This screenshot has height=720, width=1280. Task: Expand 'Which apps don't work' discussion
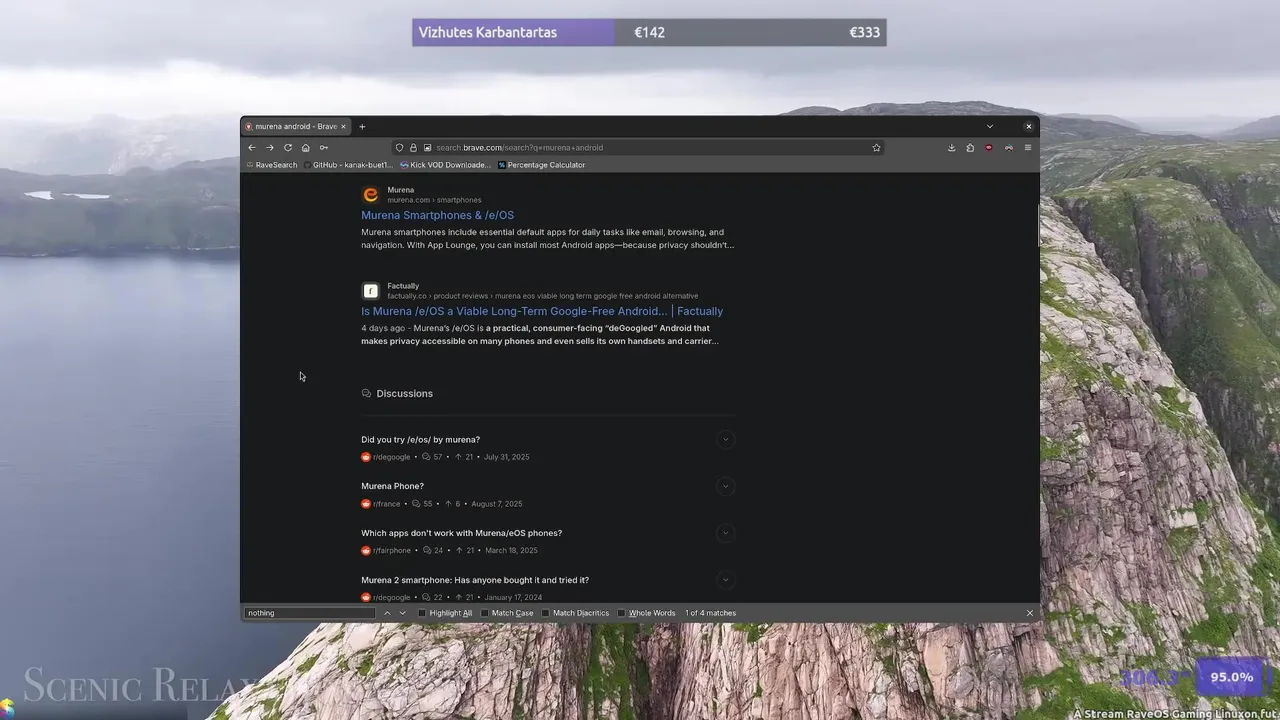coord(726,533)
